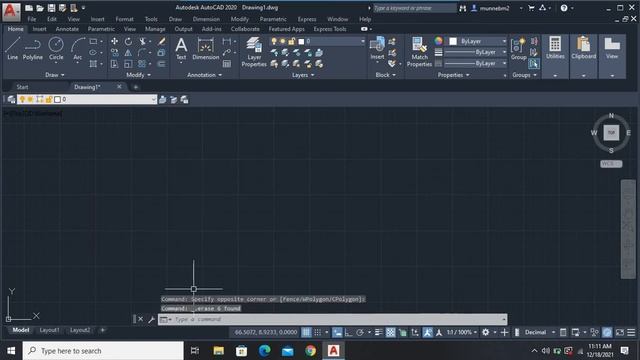The width and height of the screenshot is (640, 360).
Task: Toggle transparency display in status bar
Action: tap(391, 333)
